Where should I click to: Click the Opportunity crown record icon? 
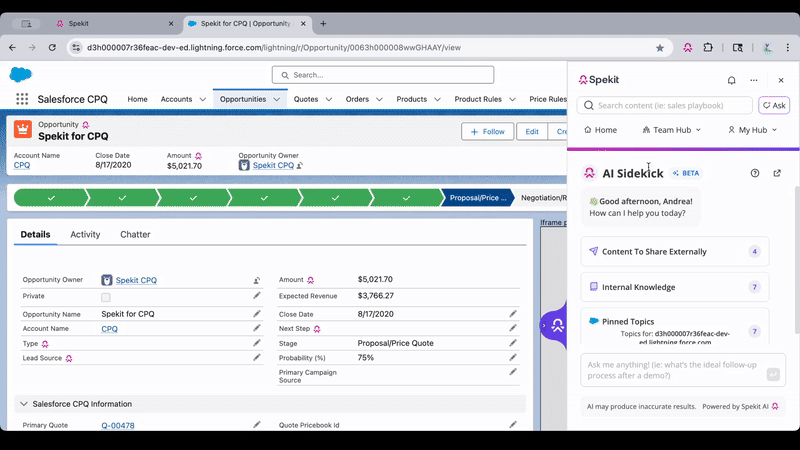23,129
